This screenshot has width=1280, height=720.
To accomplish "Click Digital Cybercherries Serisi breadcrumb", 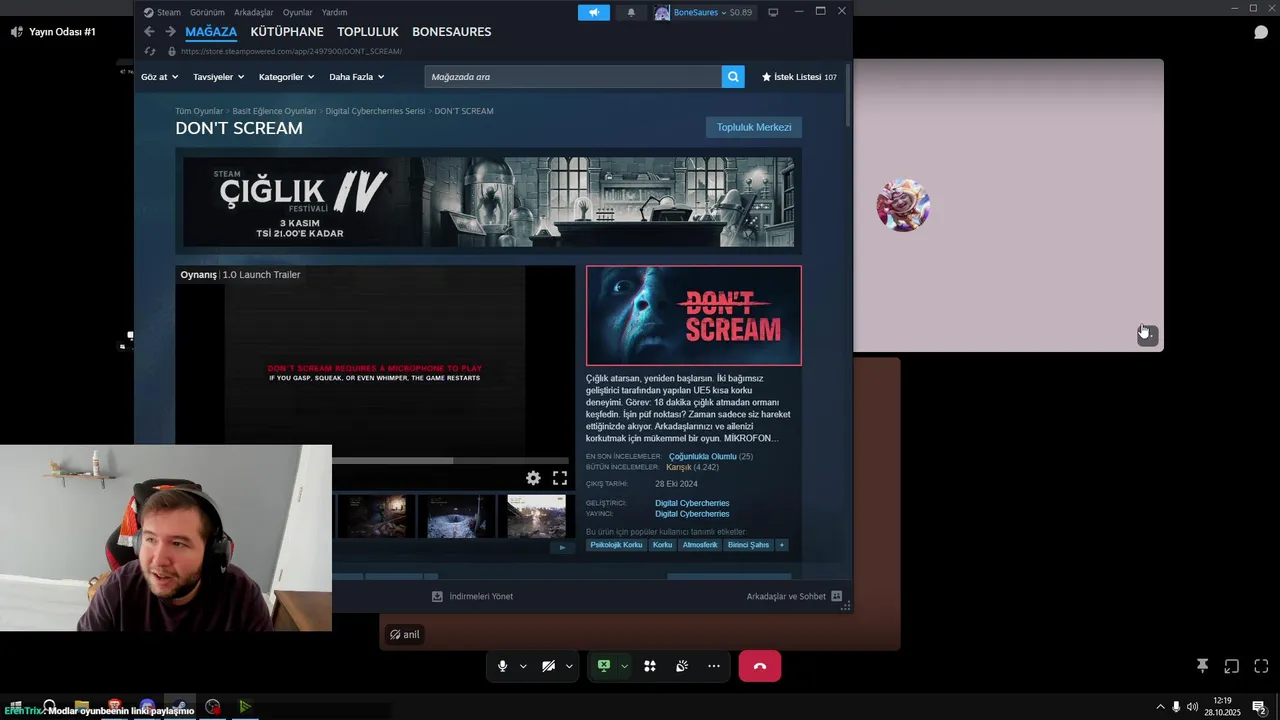I will click(x=375, y=111).
